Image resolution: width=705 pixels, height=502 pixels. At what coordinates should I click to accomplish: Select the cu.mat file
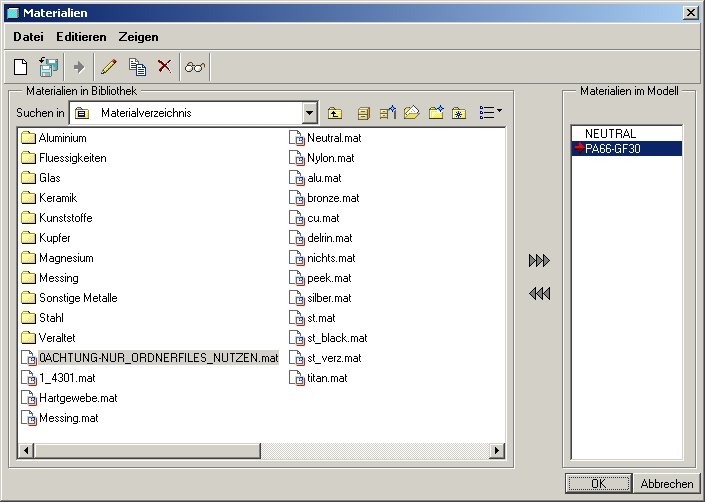click(314, 218)
